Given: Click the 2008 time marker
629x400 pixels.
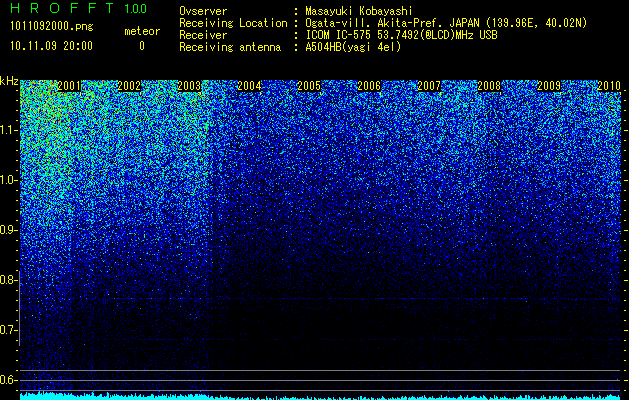Looking at the screenshot, I should (489, 86).
